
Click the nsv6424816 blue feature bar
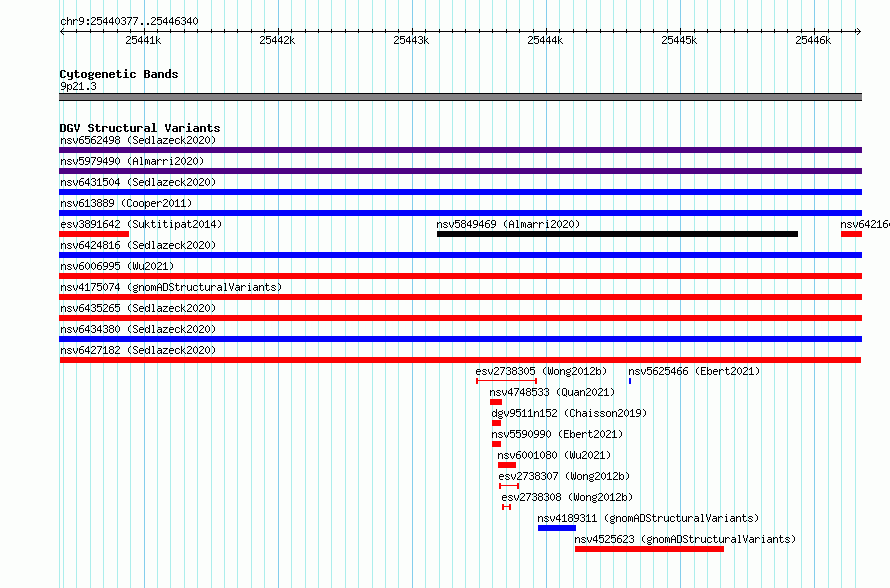pyautogui.click(x=460, y=255)
